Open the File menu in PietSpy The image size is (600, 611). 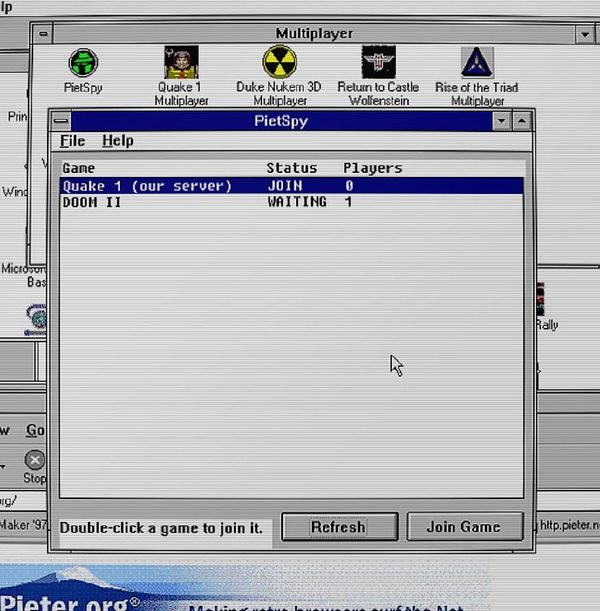73,141
